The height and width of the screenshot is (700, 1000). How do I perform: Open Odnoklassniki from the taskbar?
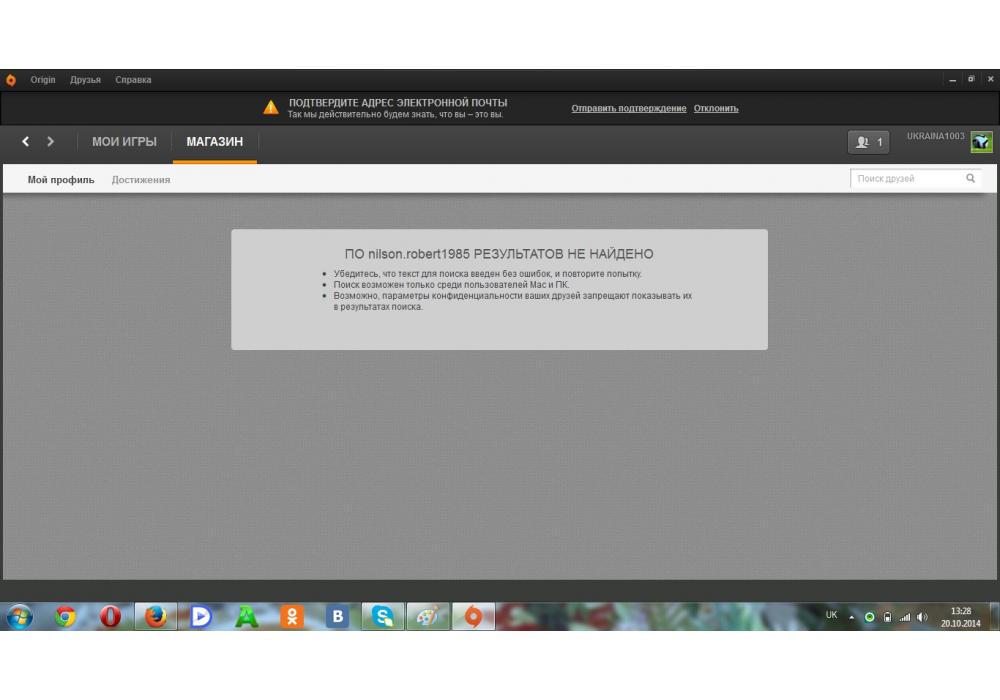(291, 617)
